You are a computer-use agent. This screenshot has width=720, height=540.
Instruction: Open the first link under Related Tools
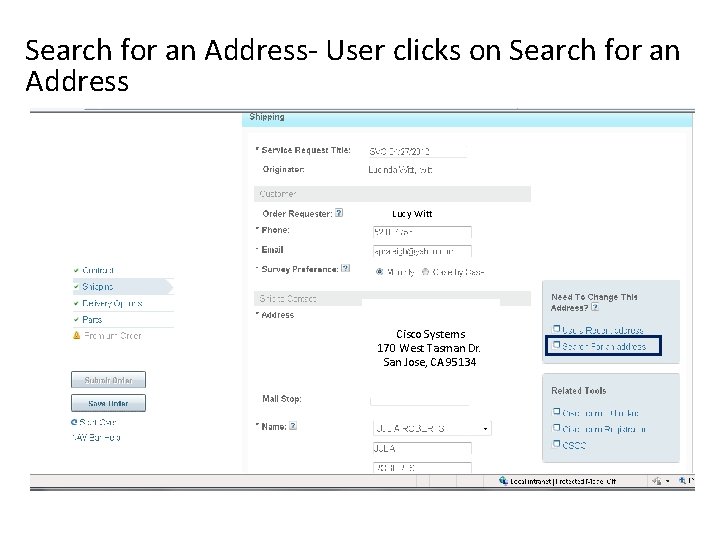click(x=600, y=413)
